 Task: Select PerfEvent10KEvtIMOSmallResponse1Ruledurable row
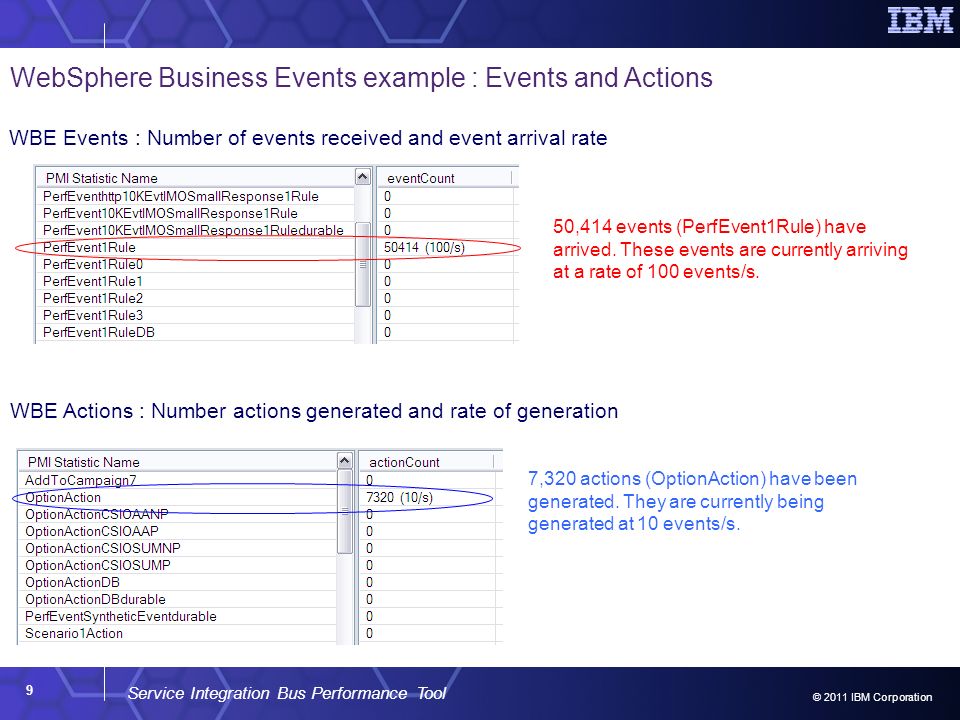(x=277, y=230)
